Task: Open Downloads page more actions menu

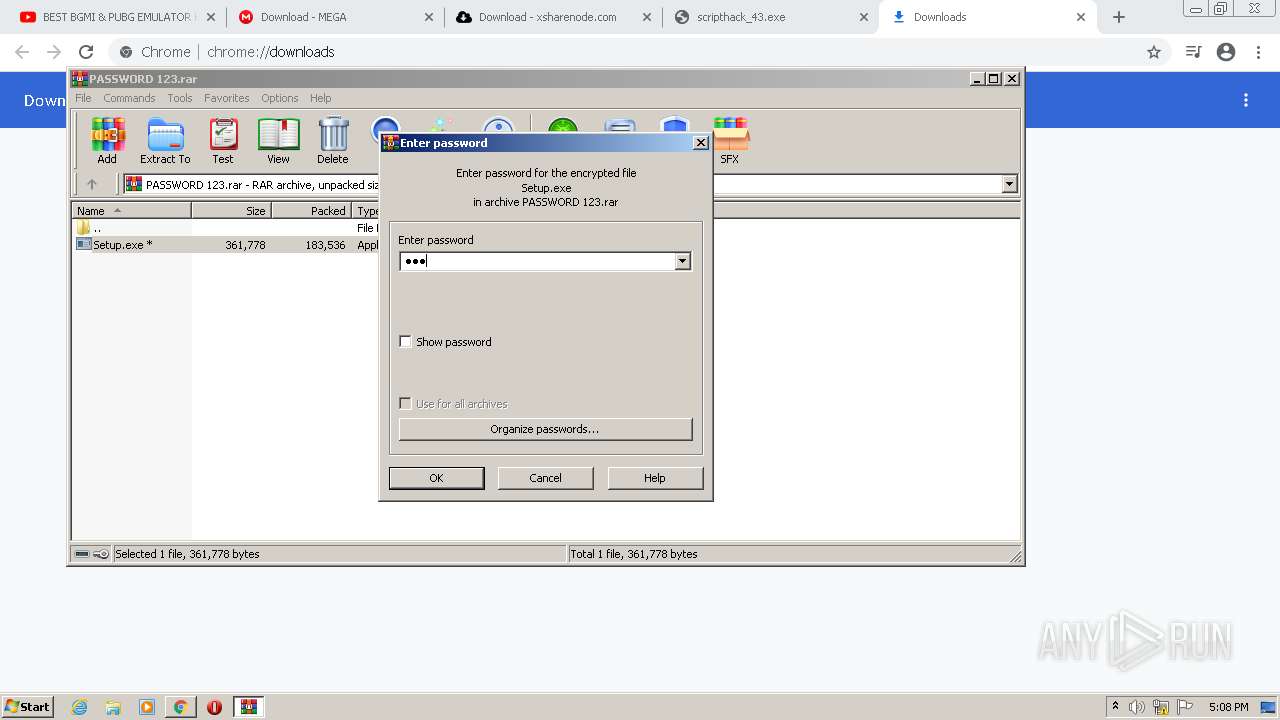Action: (x=1246, y=100)
